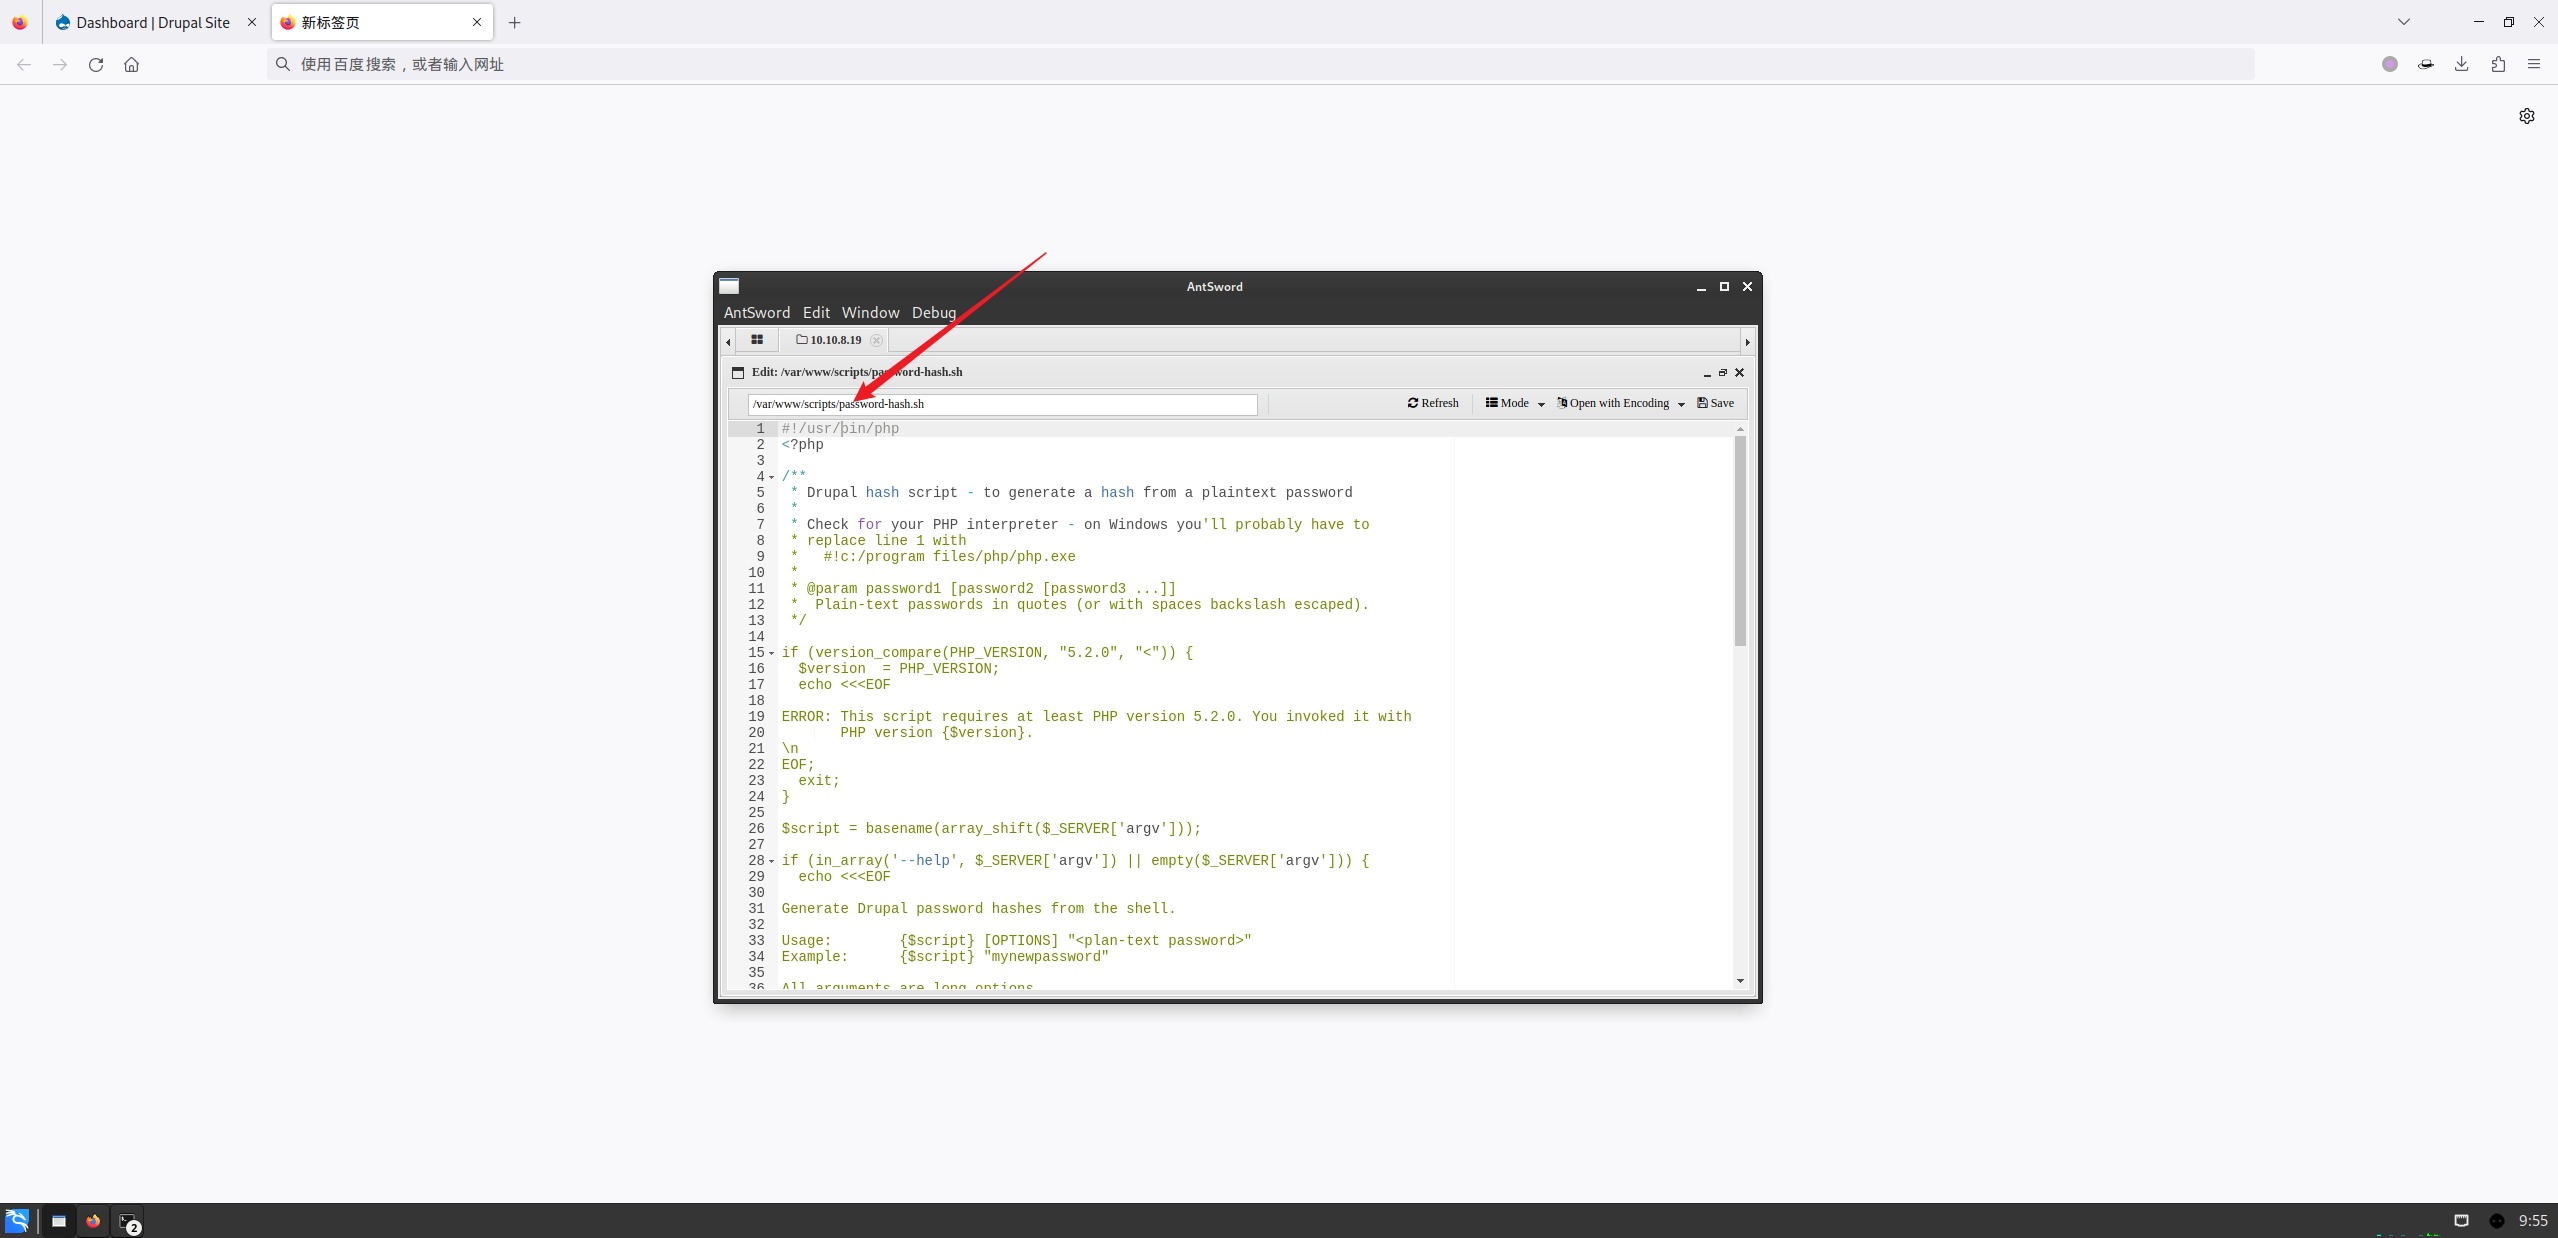This screenshot has height=1238, width=2558.
Task: Open the display tray icon in taskbar
Action: coord(2461,1221)
